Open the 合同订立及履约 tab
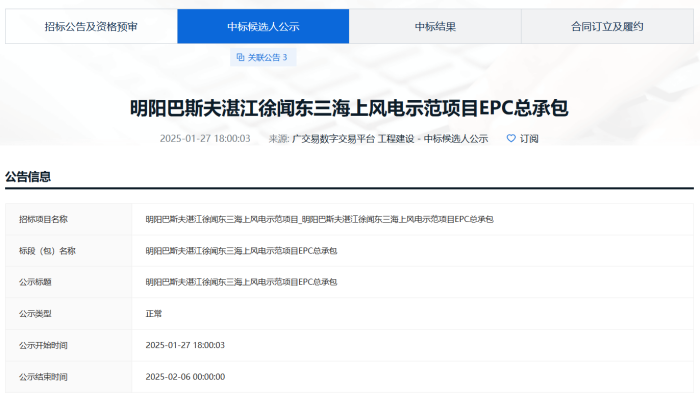700x393 pixels. (607, 26)
